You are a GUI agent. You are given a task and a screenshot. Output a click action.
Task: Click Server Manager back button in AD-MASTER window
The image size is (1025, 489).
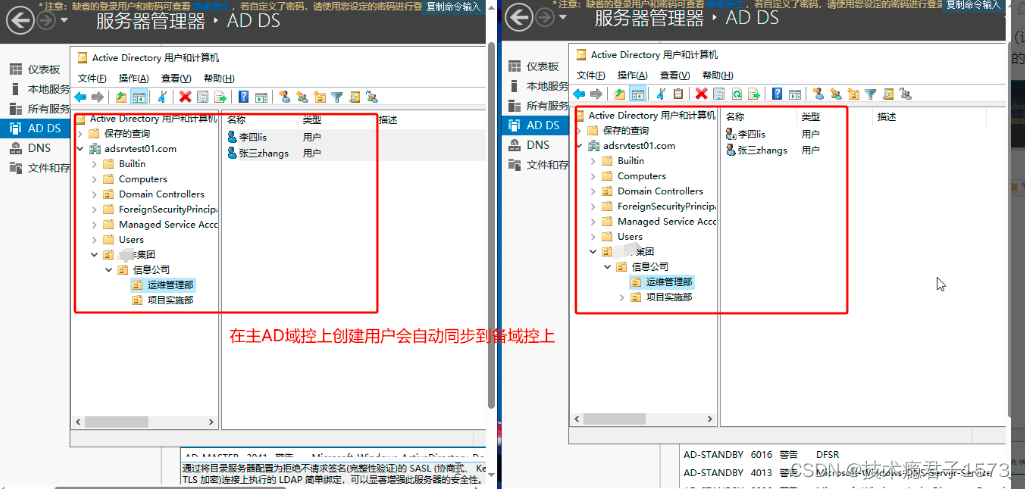coord(20,20)
